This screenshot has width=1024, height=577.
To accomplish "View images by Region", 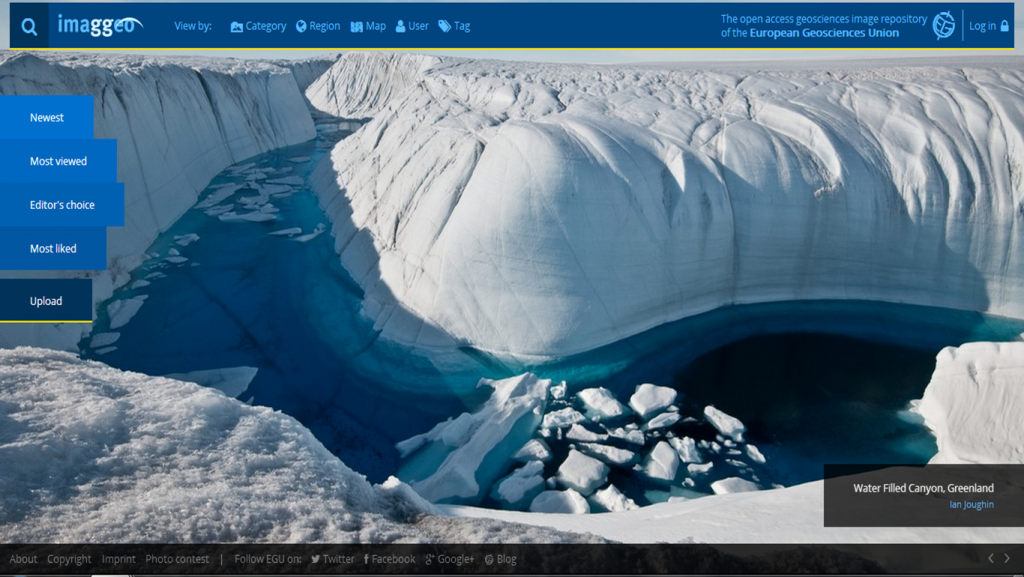I will [318, 26].
